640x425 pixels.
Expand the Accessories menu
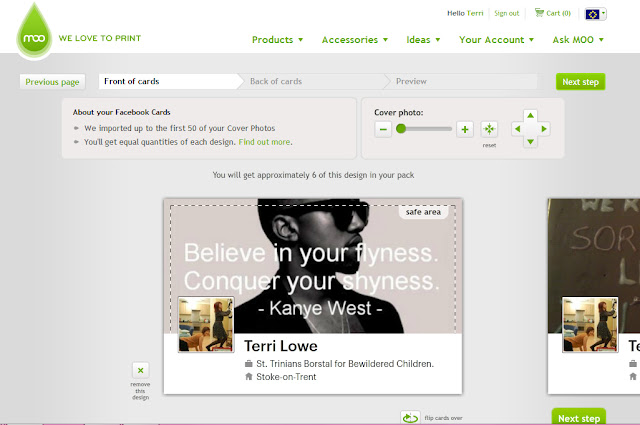tap(354, 40)
